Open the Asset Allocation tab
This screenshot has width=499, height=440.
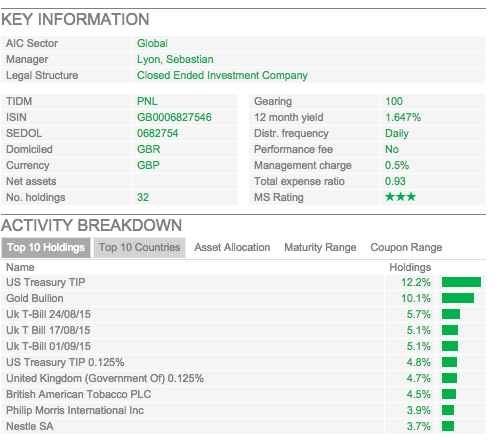(232, 247)
